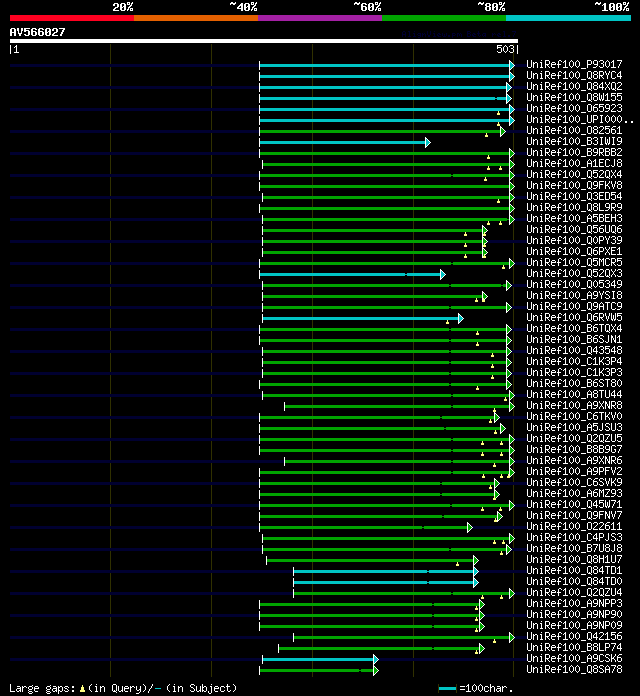Open the UniRef100_Q8L9R9 hit
The image size is (640, 696).
[574, 207]
